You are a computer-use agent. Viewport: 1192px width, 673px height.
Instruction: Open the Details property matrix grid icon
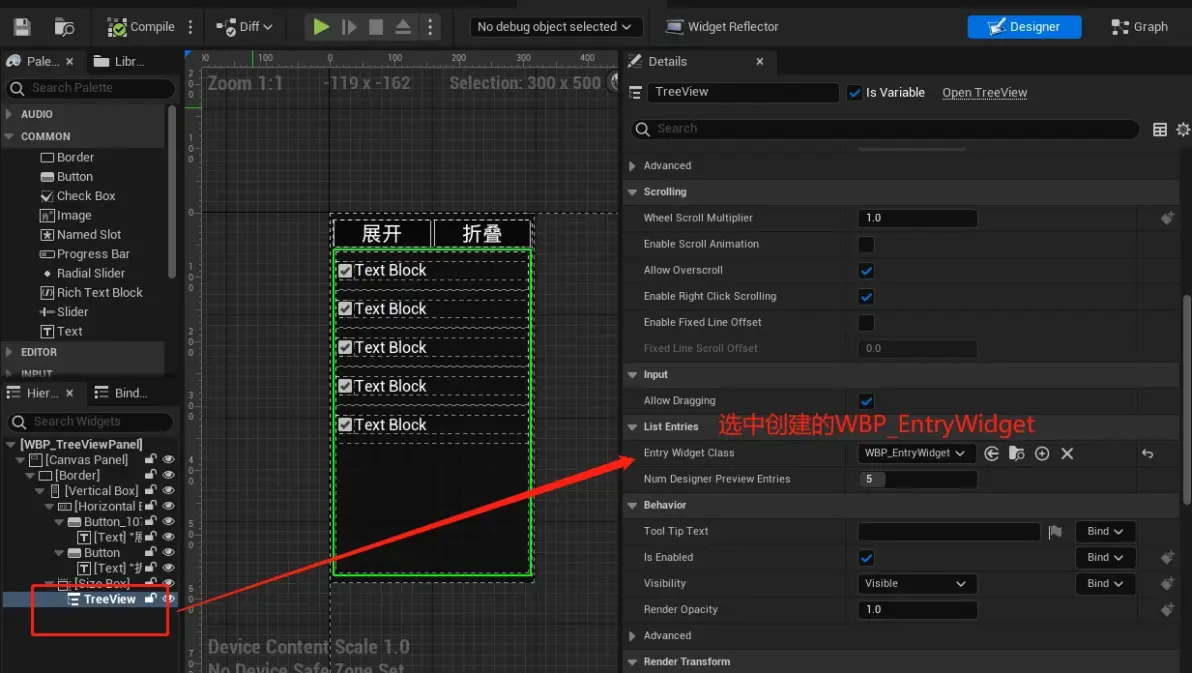(1159, 130)
